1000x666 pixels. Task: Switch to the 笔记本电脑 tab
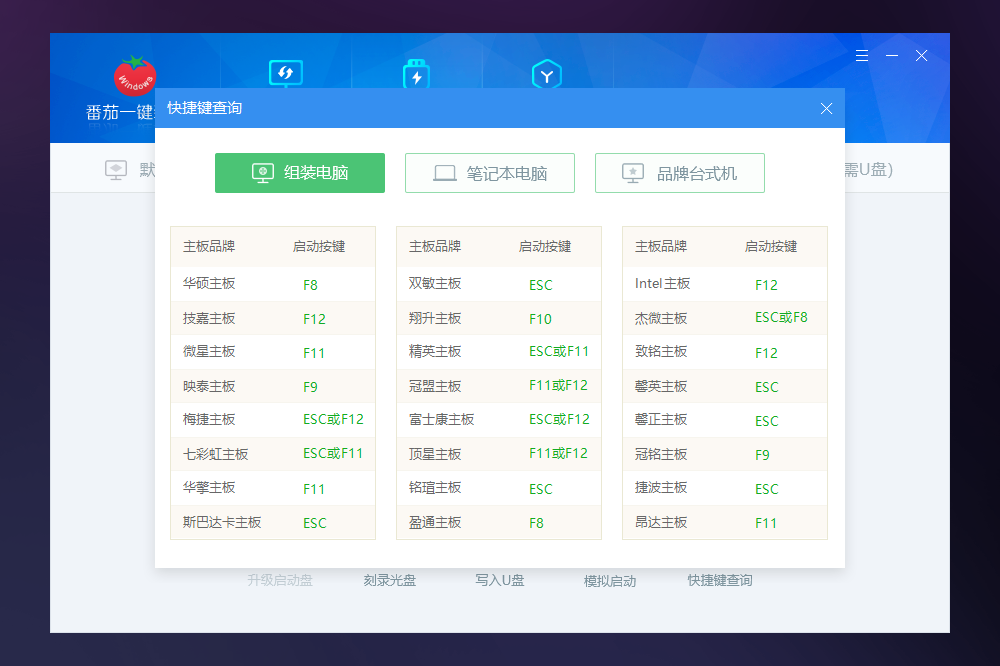click(x=490, y=173)
